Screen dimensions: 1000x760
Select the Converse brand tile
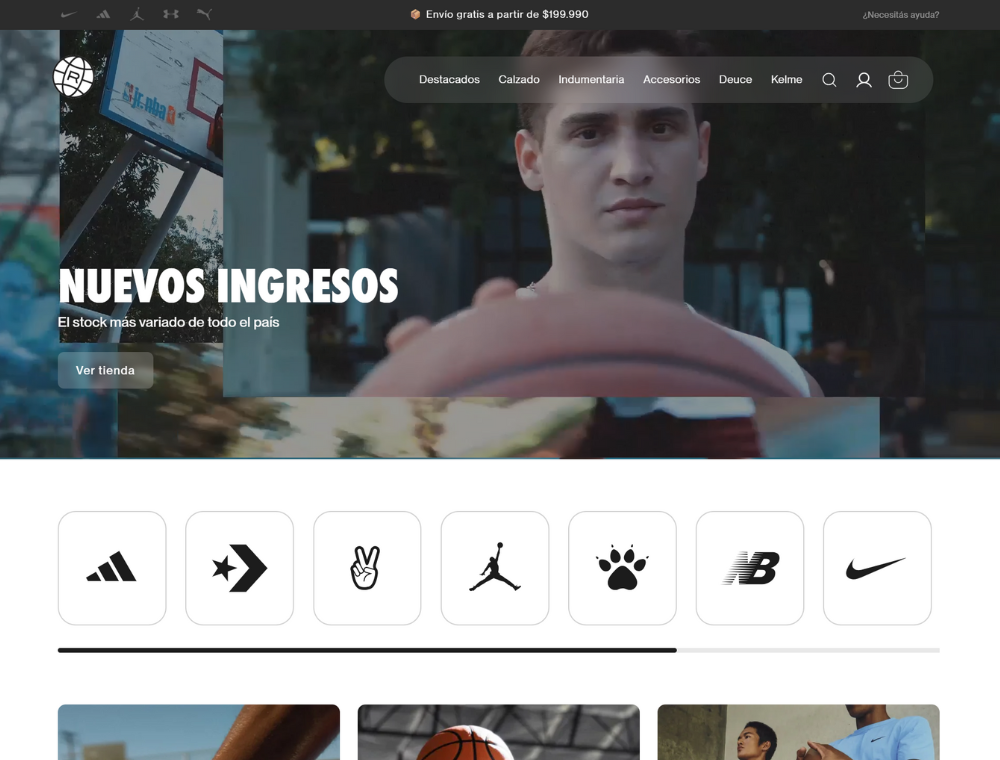[x=239, y=568]
